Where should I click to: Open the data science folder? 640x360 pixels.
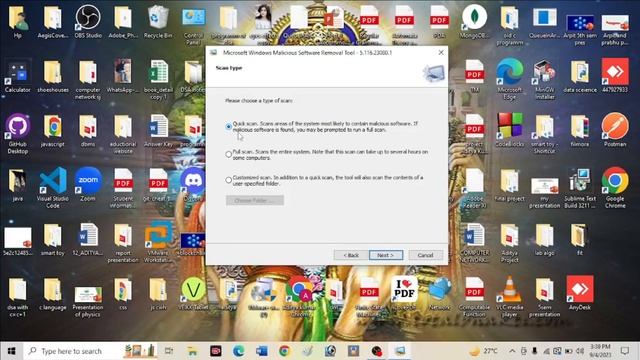coord(580,76)
